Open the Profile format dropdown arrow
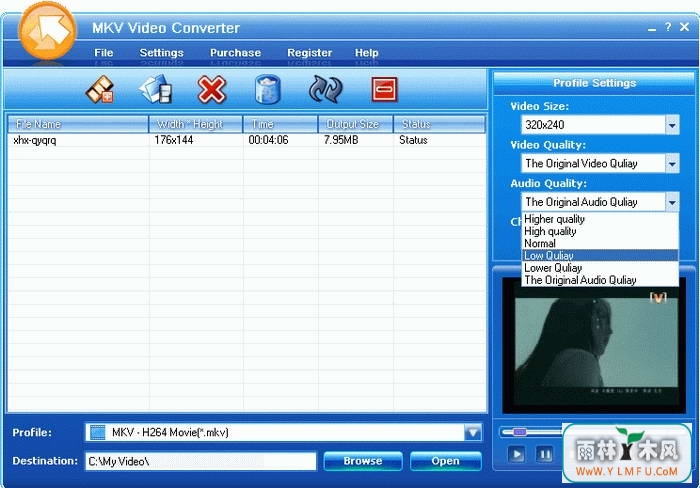 point(473,432)
